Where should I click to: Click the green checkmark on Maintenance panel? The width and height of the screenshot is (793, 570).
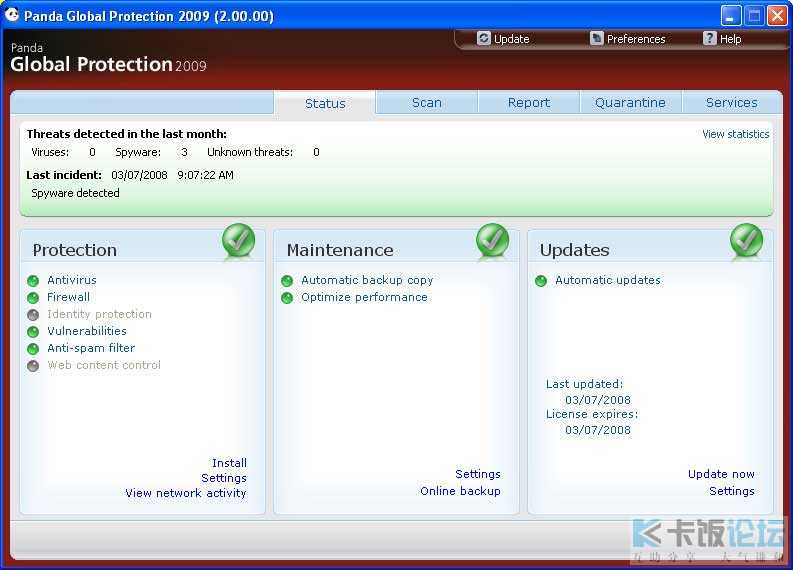coord(492,241)
